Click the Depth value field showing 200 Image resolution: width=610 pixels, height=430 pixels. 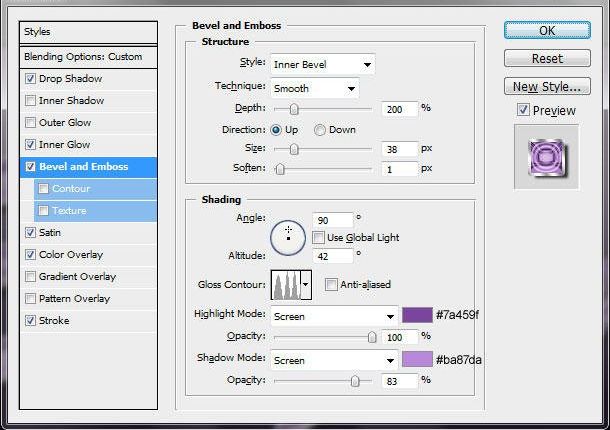pyautogui.click(x=400, y=109)
